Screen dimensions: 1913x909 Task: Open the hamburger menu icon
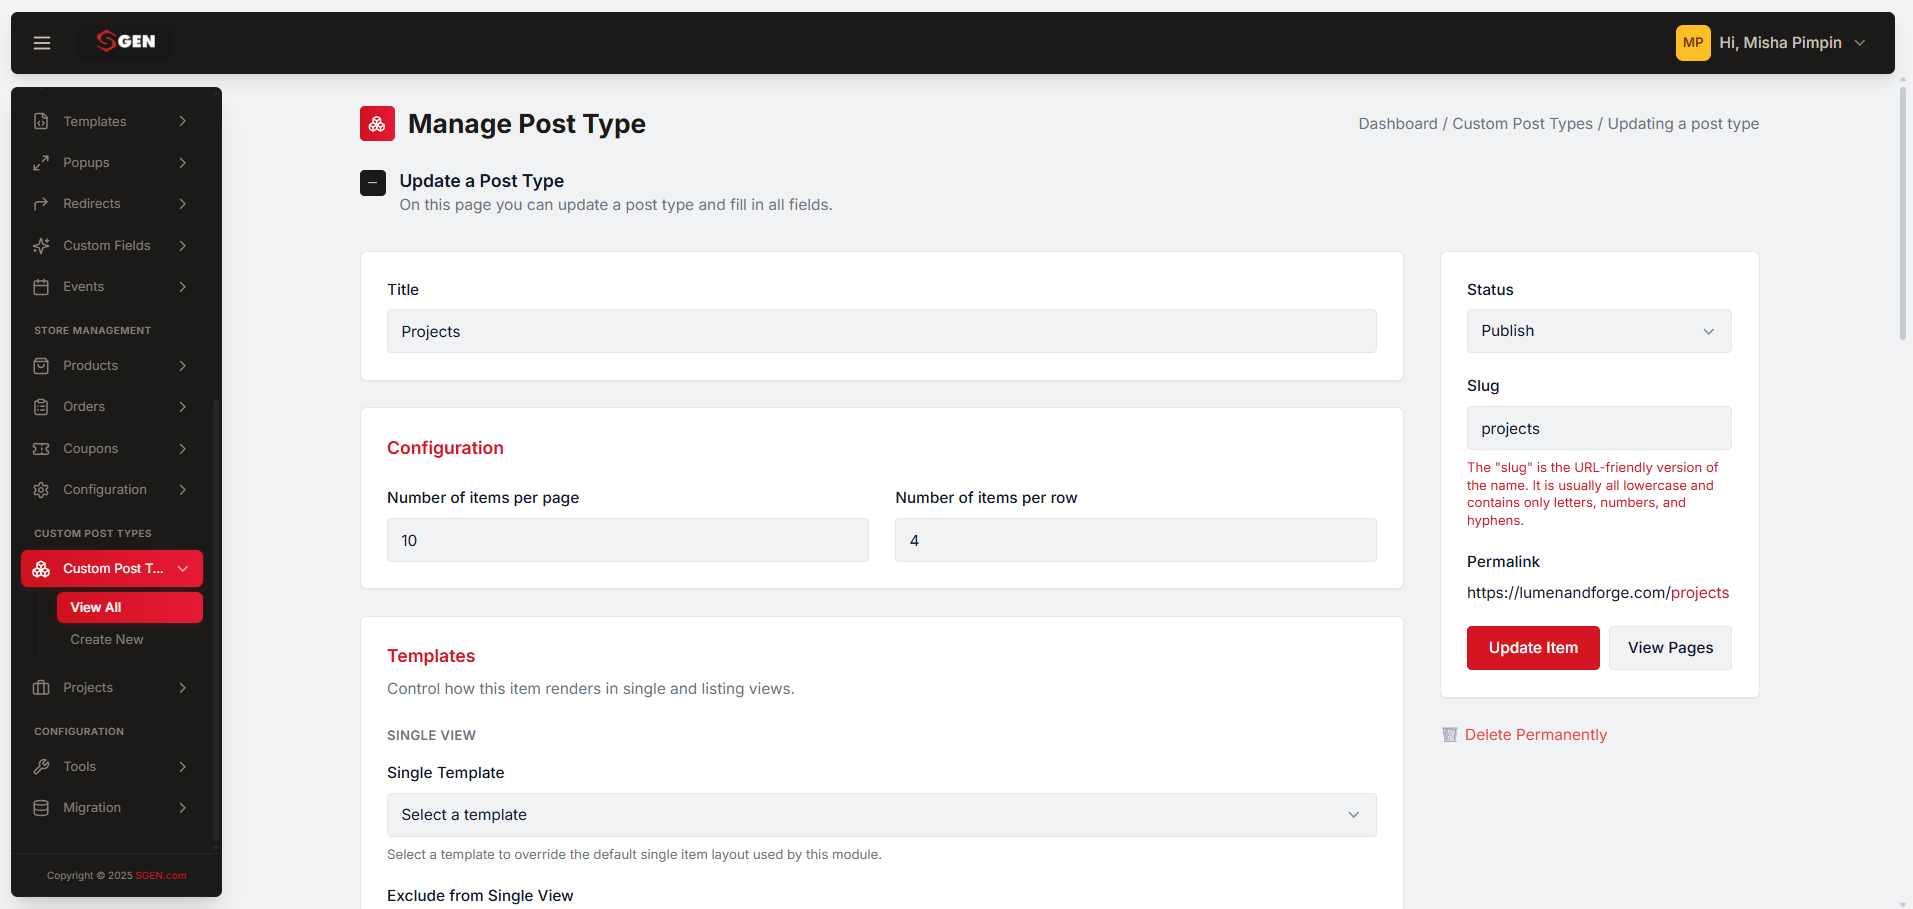pyautogui.click(x=42, y=43)
